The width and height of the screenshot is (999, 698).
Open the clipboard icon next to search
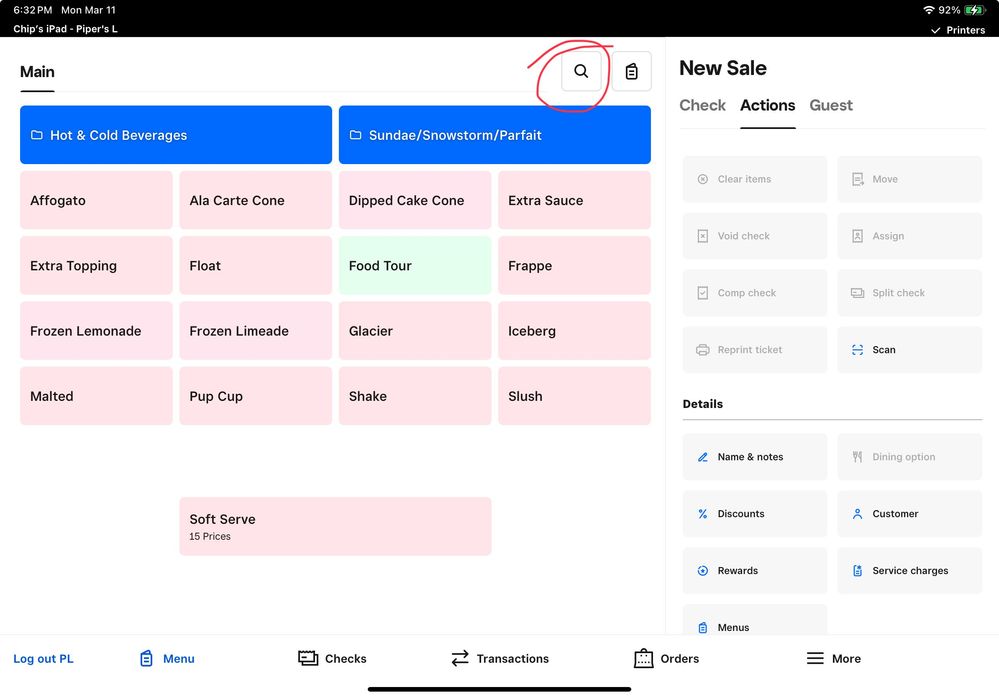coord(631,72)
